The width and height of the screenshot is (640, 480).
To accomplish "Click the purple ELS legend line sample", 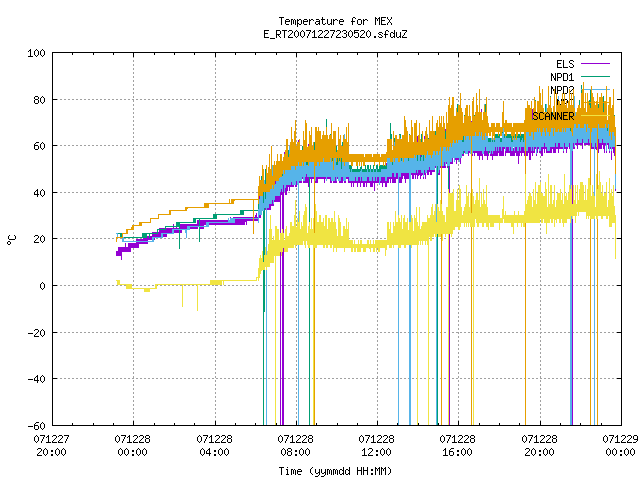I will click(595, 64).
